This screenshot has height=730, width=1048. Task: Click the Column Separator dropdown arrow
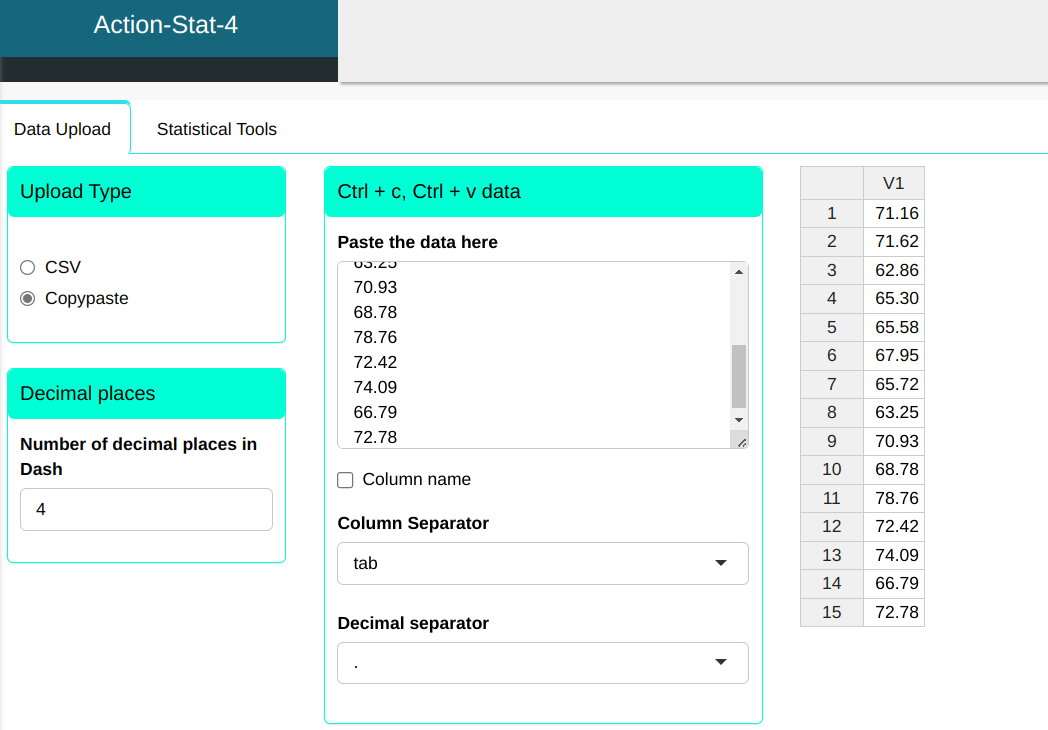(x=721, y=563)
